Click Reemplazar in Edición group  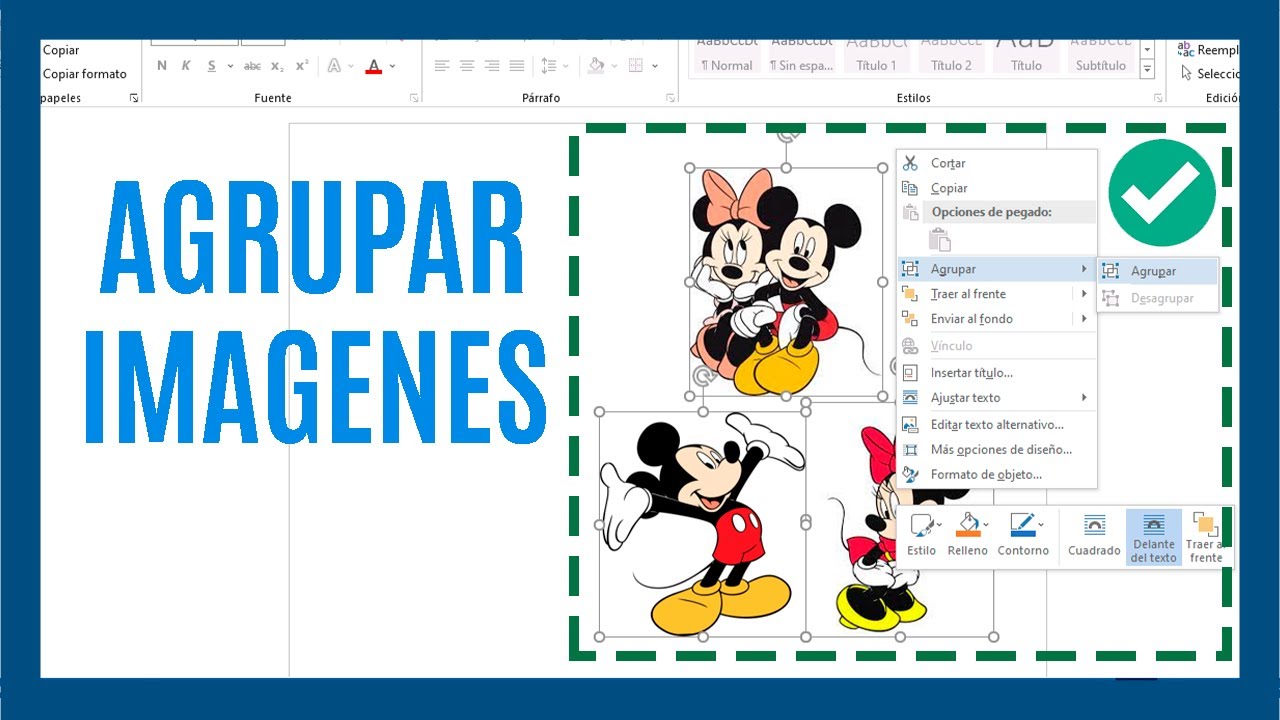[x=1208, y=50]
